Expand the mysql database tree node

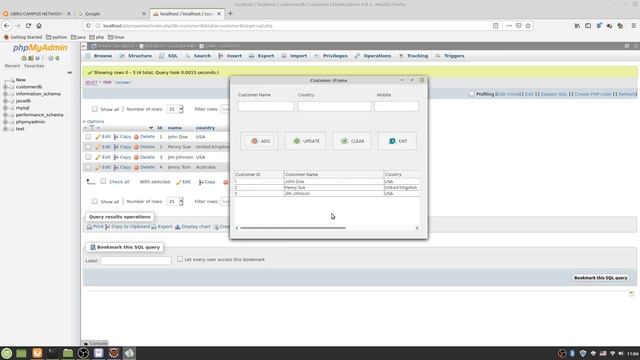pos(6,108)
